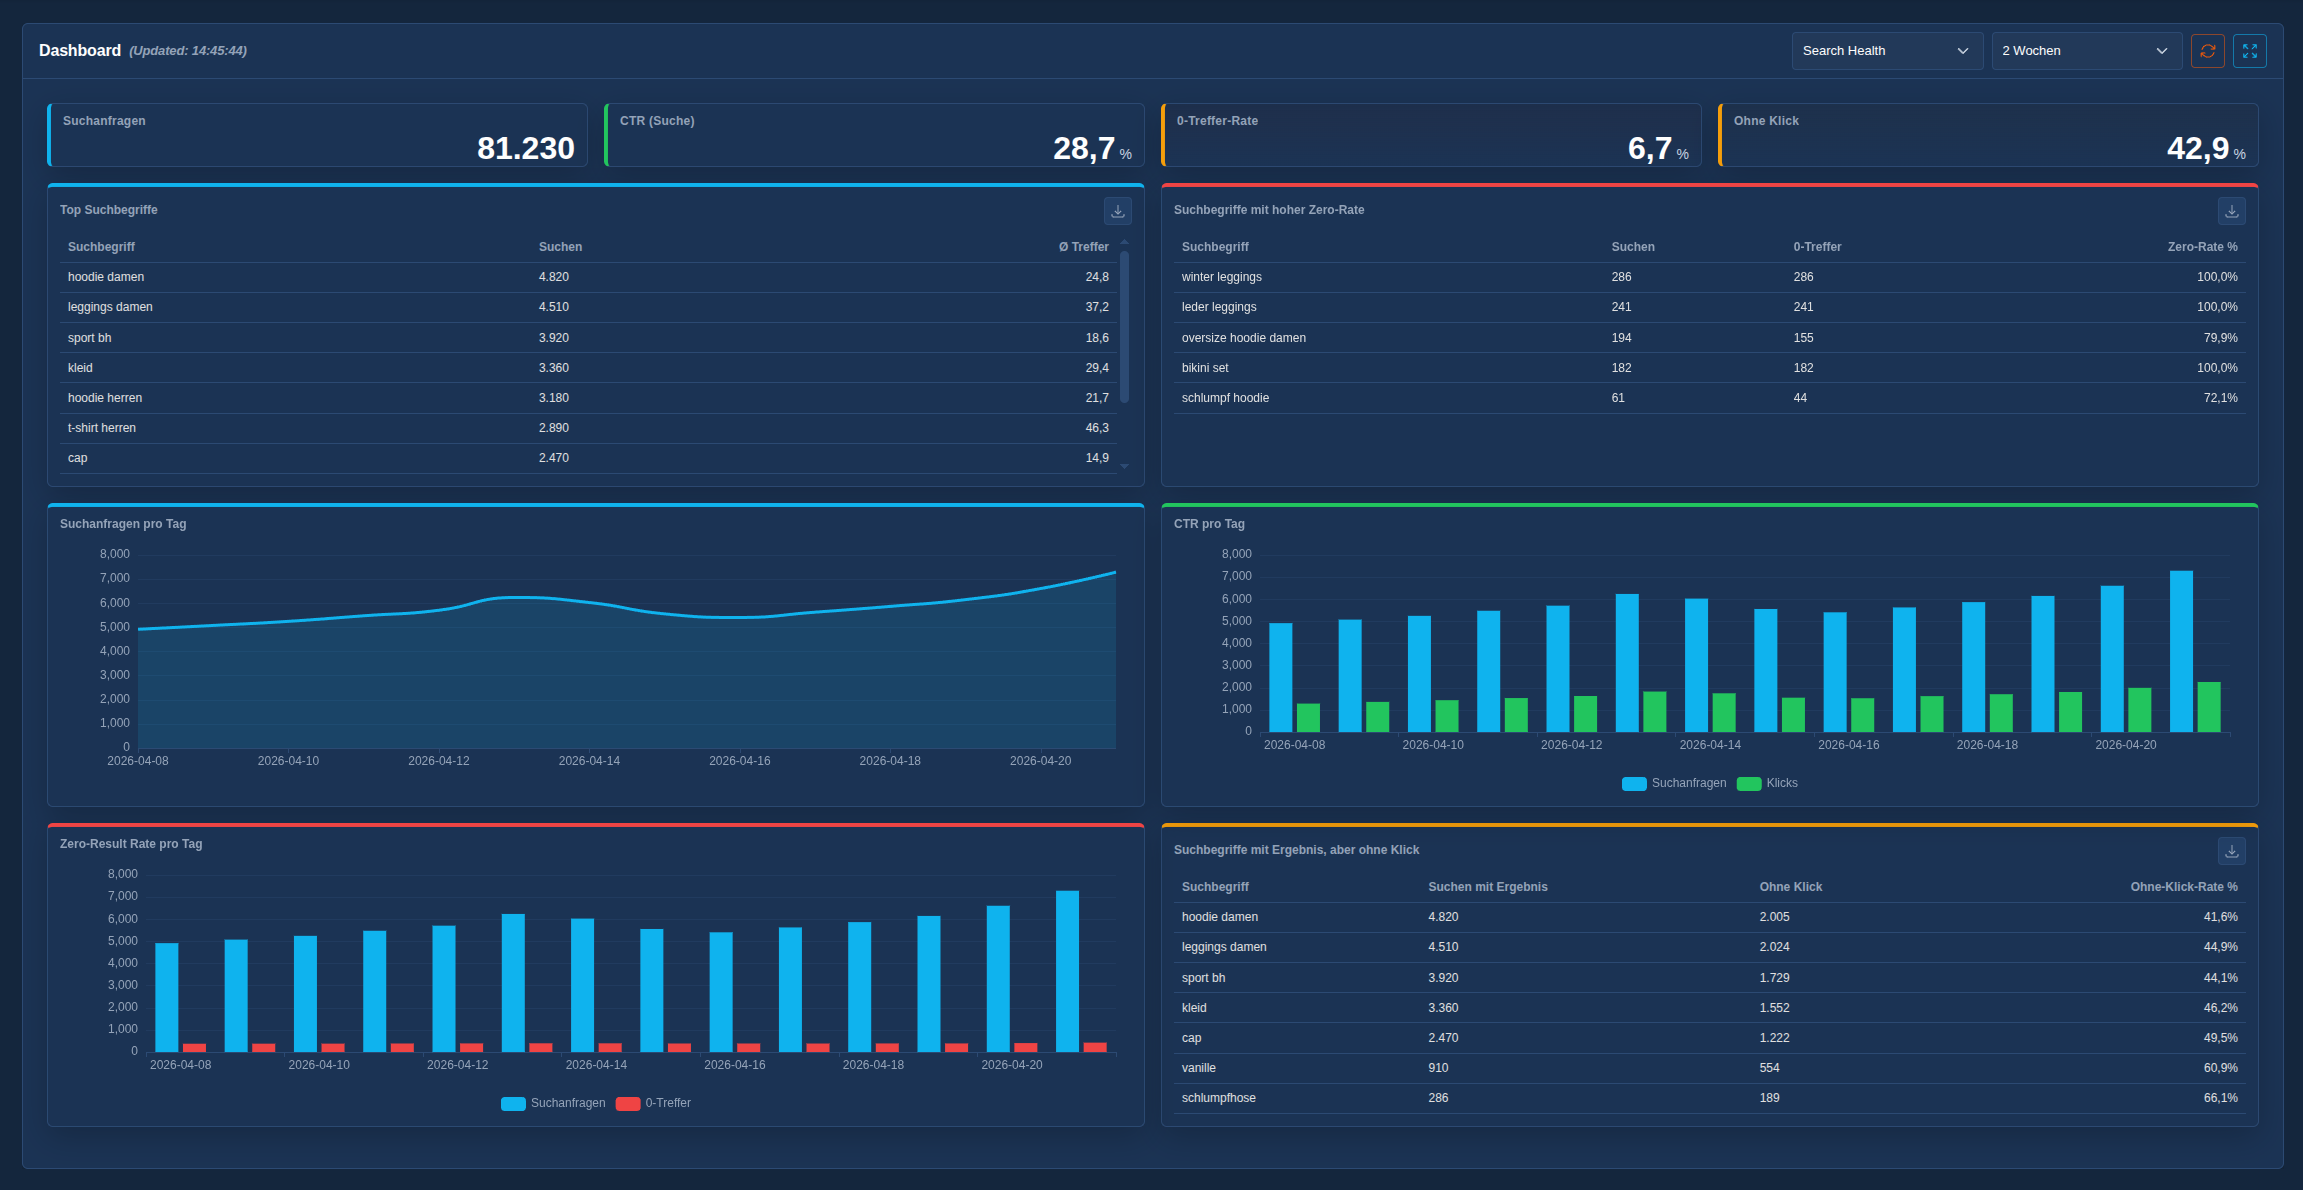Click the Zero-Result Rate pro Tag title

pos(131,844)
